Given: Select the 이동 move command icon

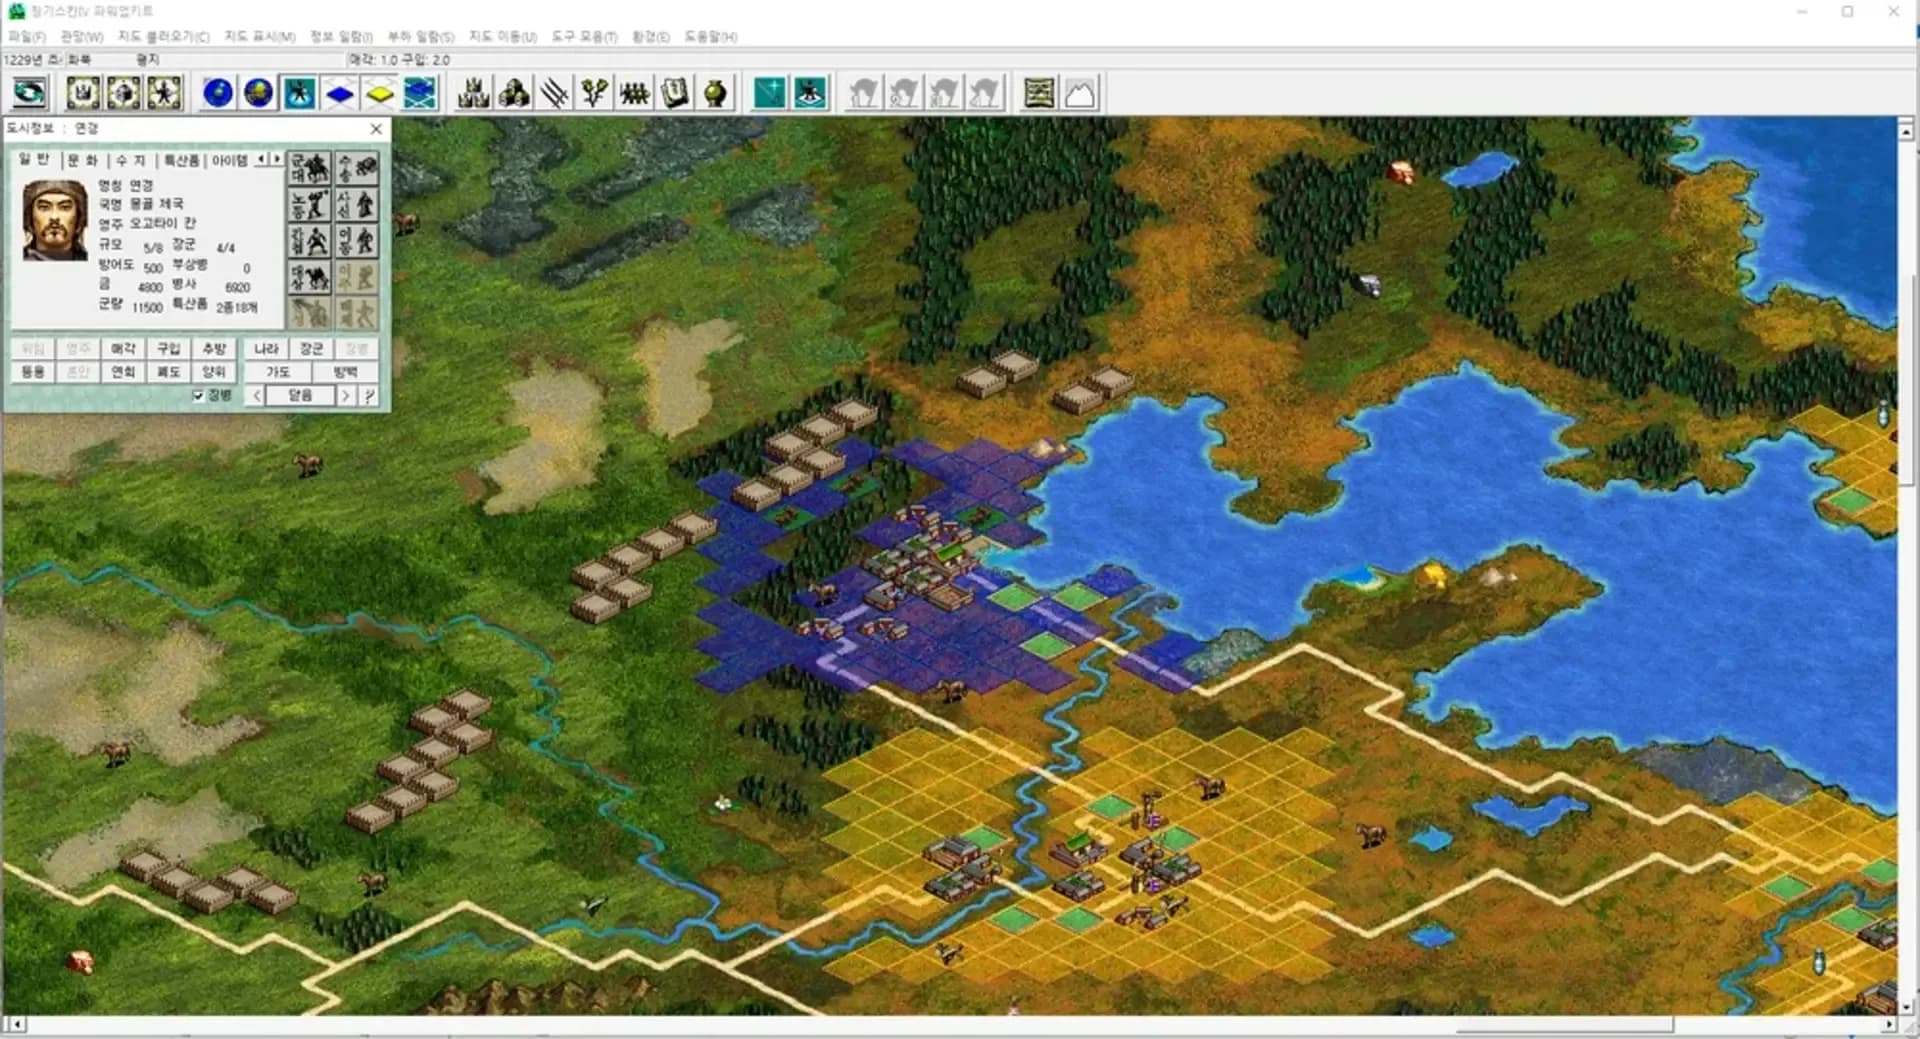Looking at the screenshot, I should (357, 241).
